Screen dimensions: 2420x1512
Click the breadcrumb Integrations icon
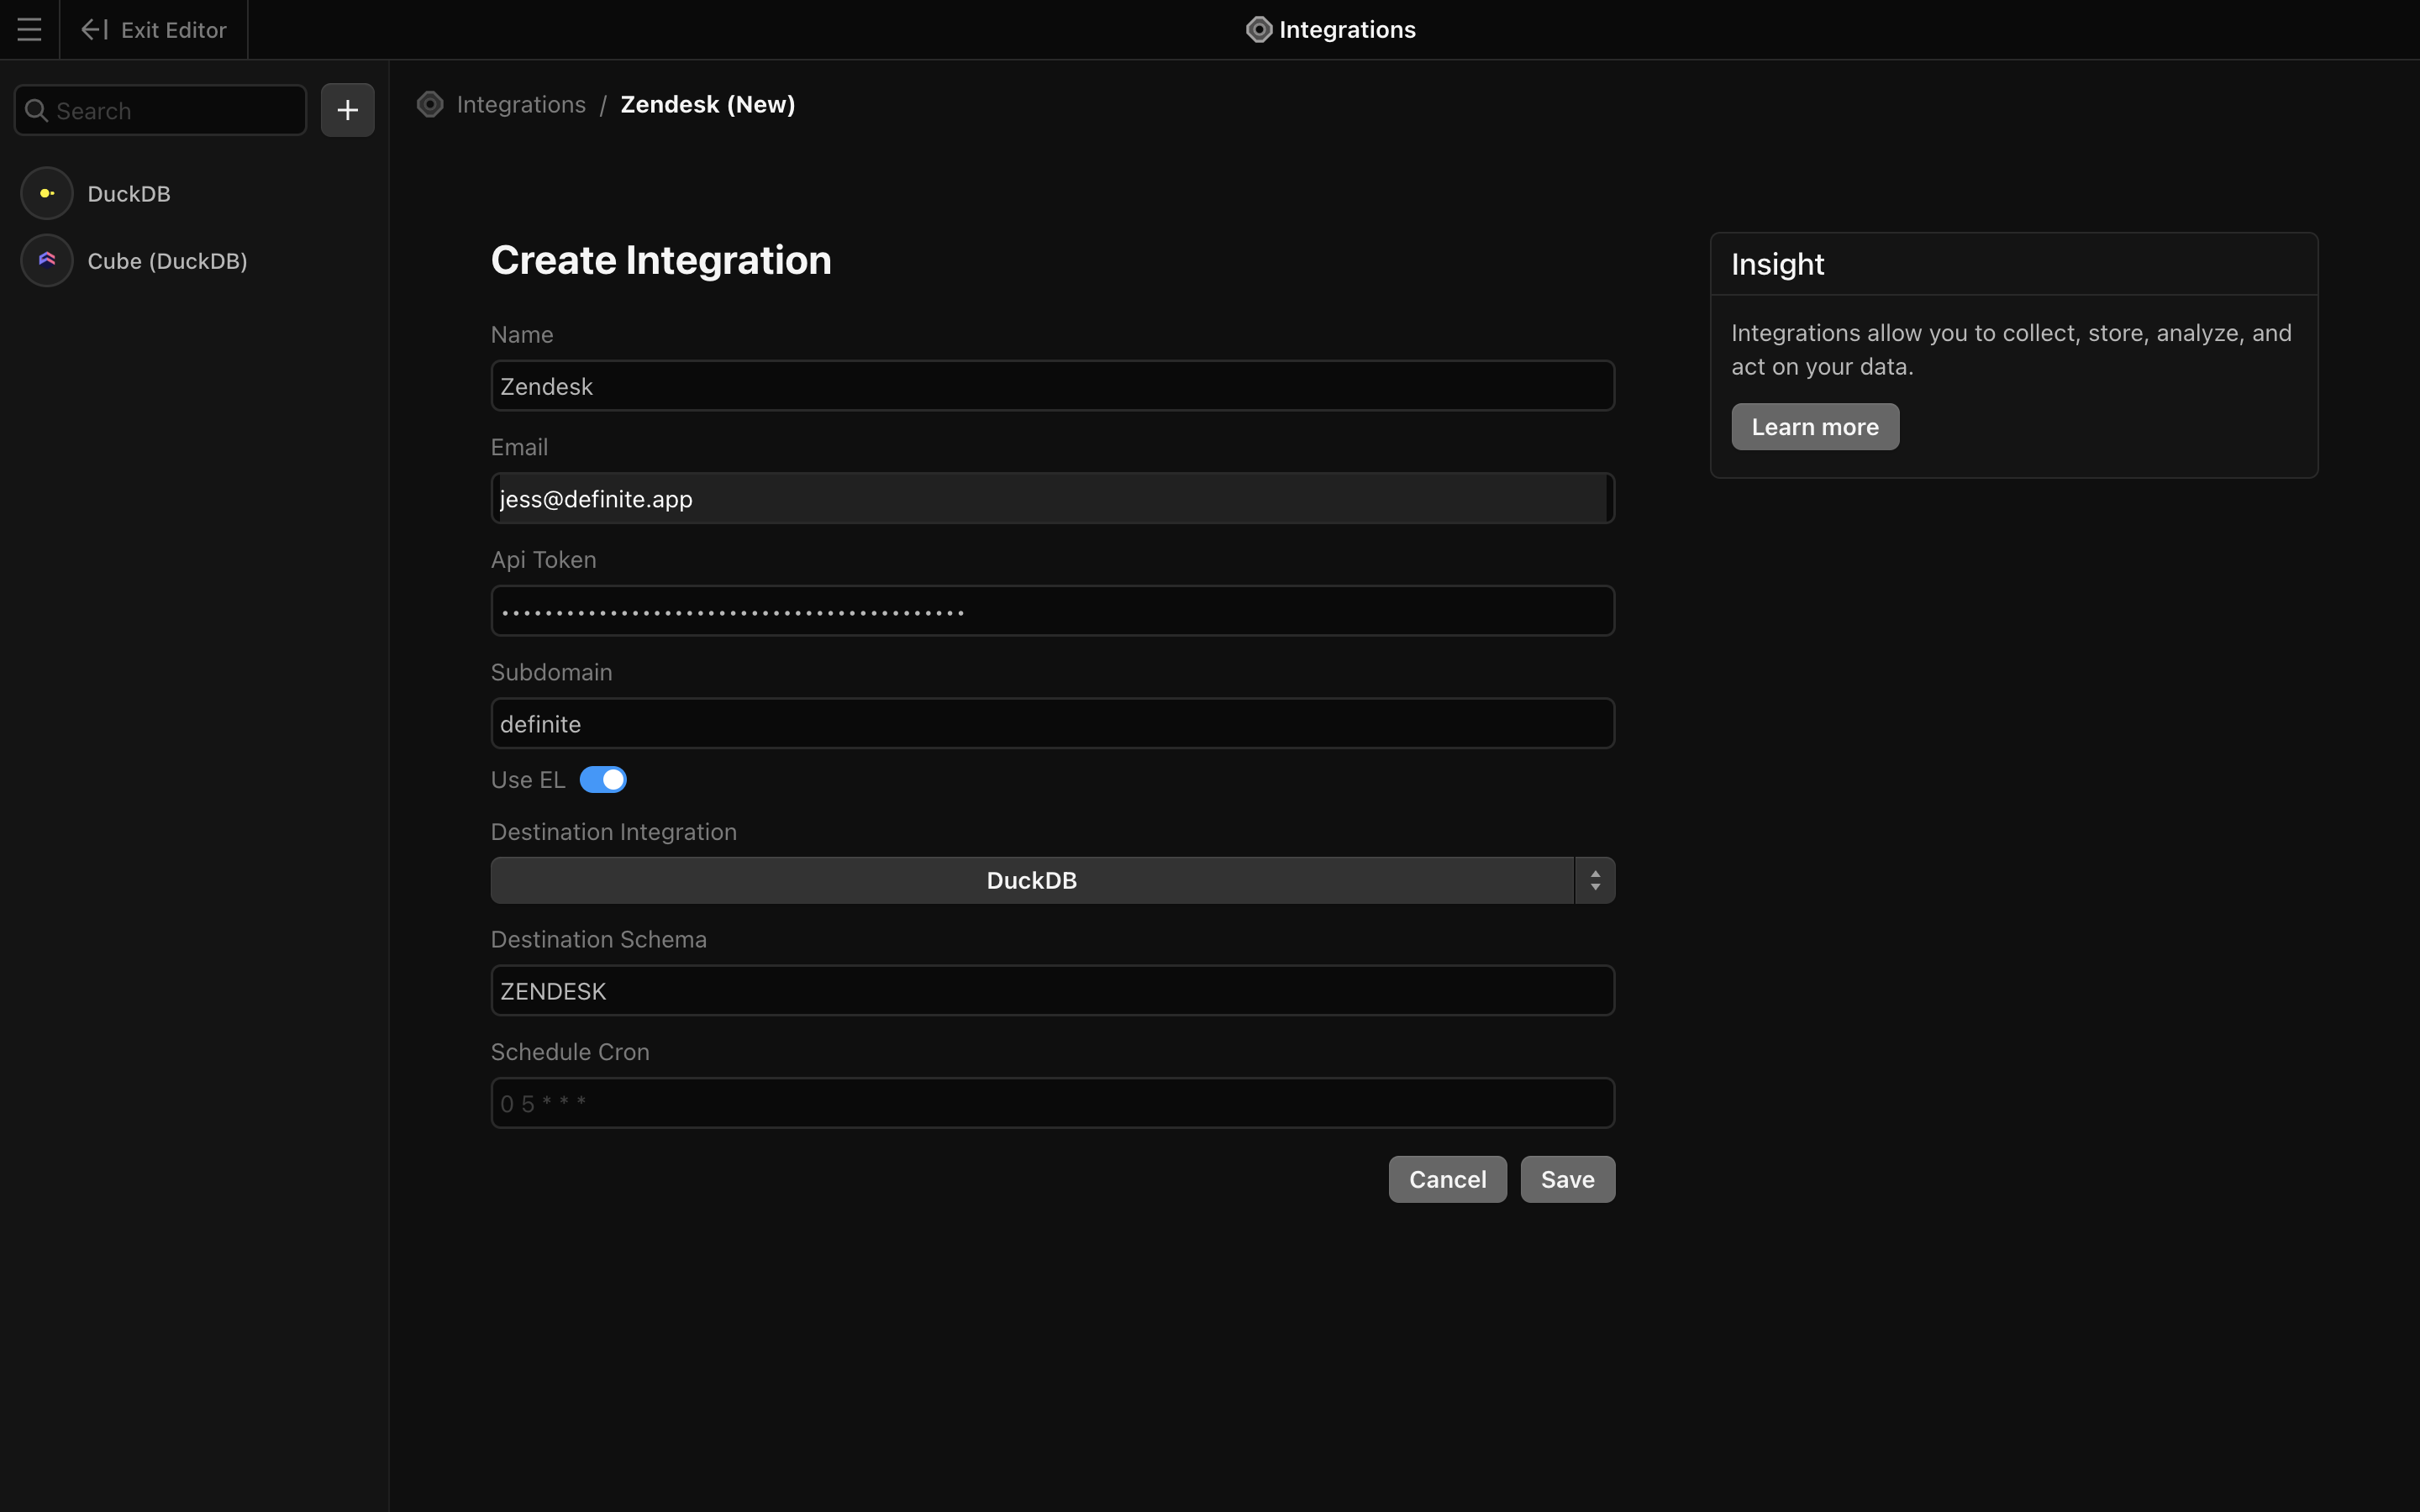pos(430,105)
